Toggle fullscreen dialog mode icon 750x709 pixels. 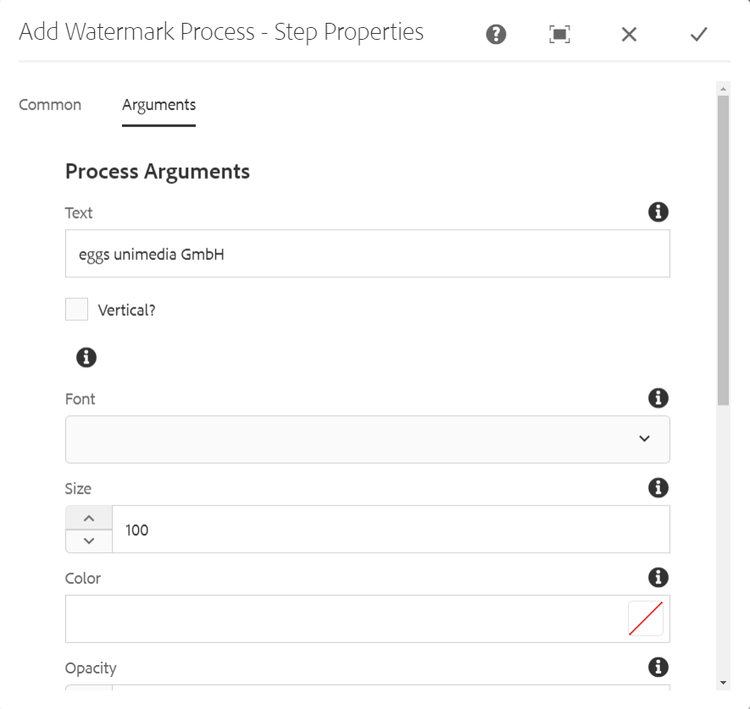pyautogui.click(x=560, y=34)
